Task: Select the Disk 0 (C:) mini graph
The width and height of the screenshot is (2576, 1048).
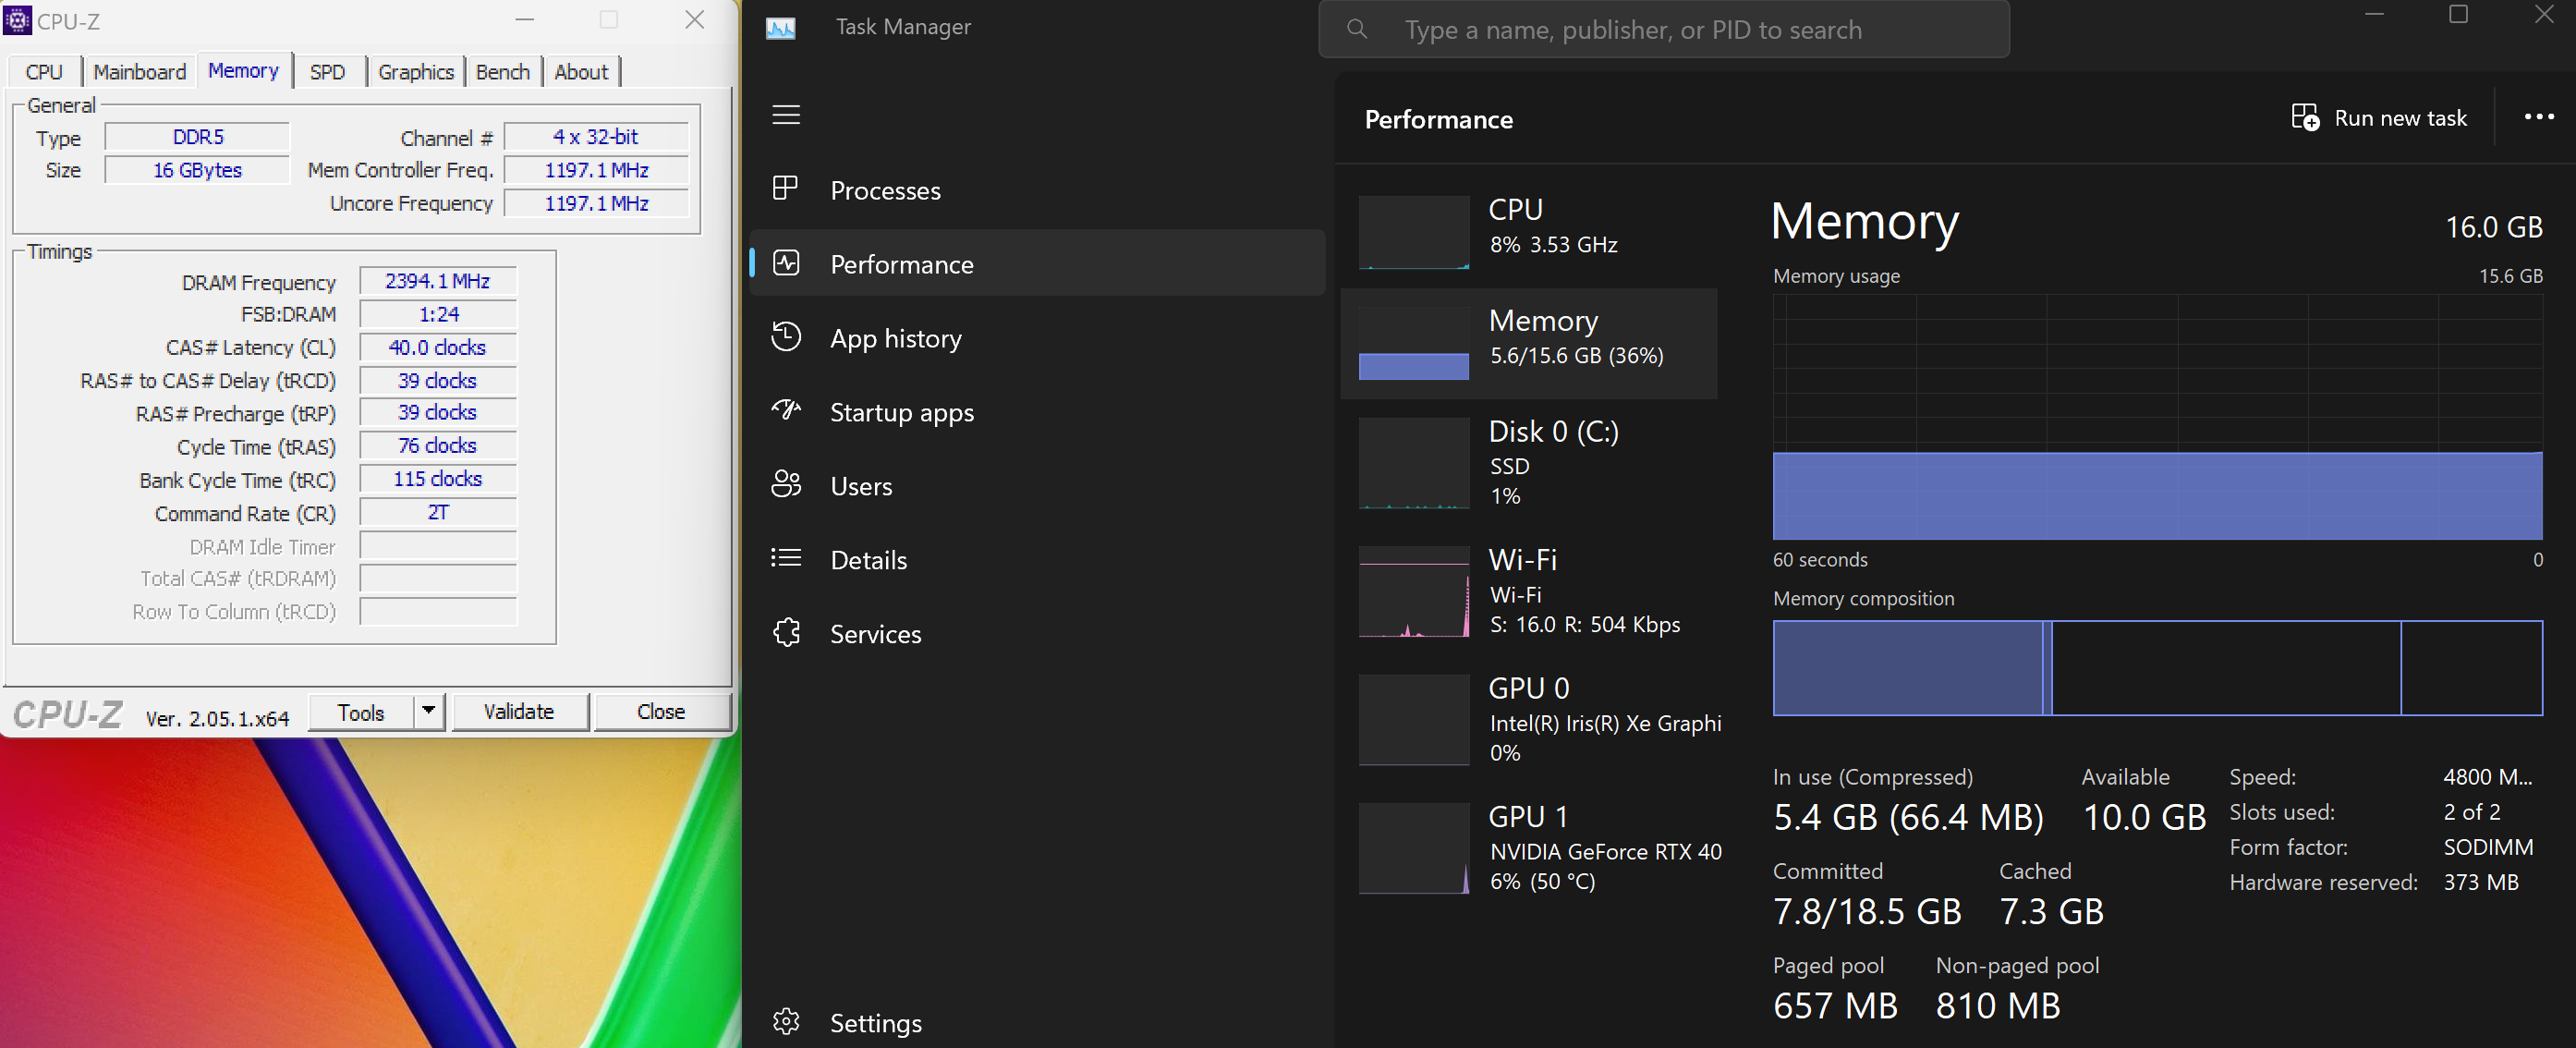Action: 1413,463
